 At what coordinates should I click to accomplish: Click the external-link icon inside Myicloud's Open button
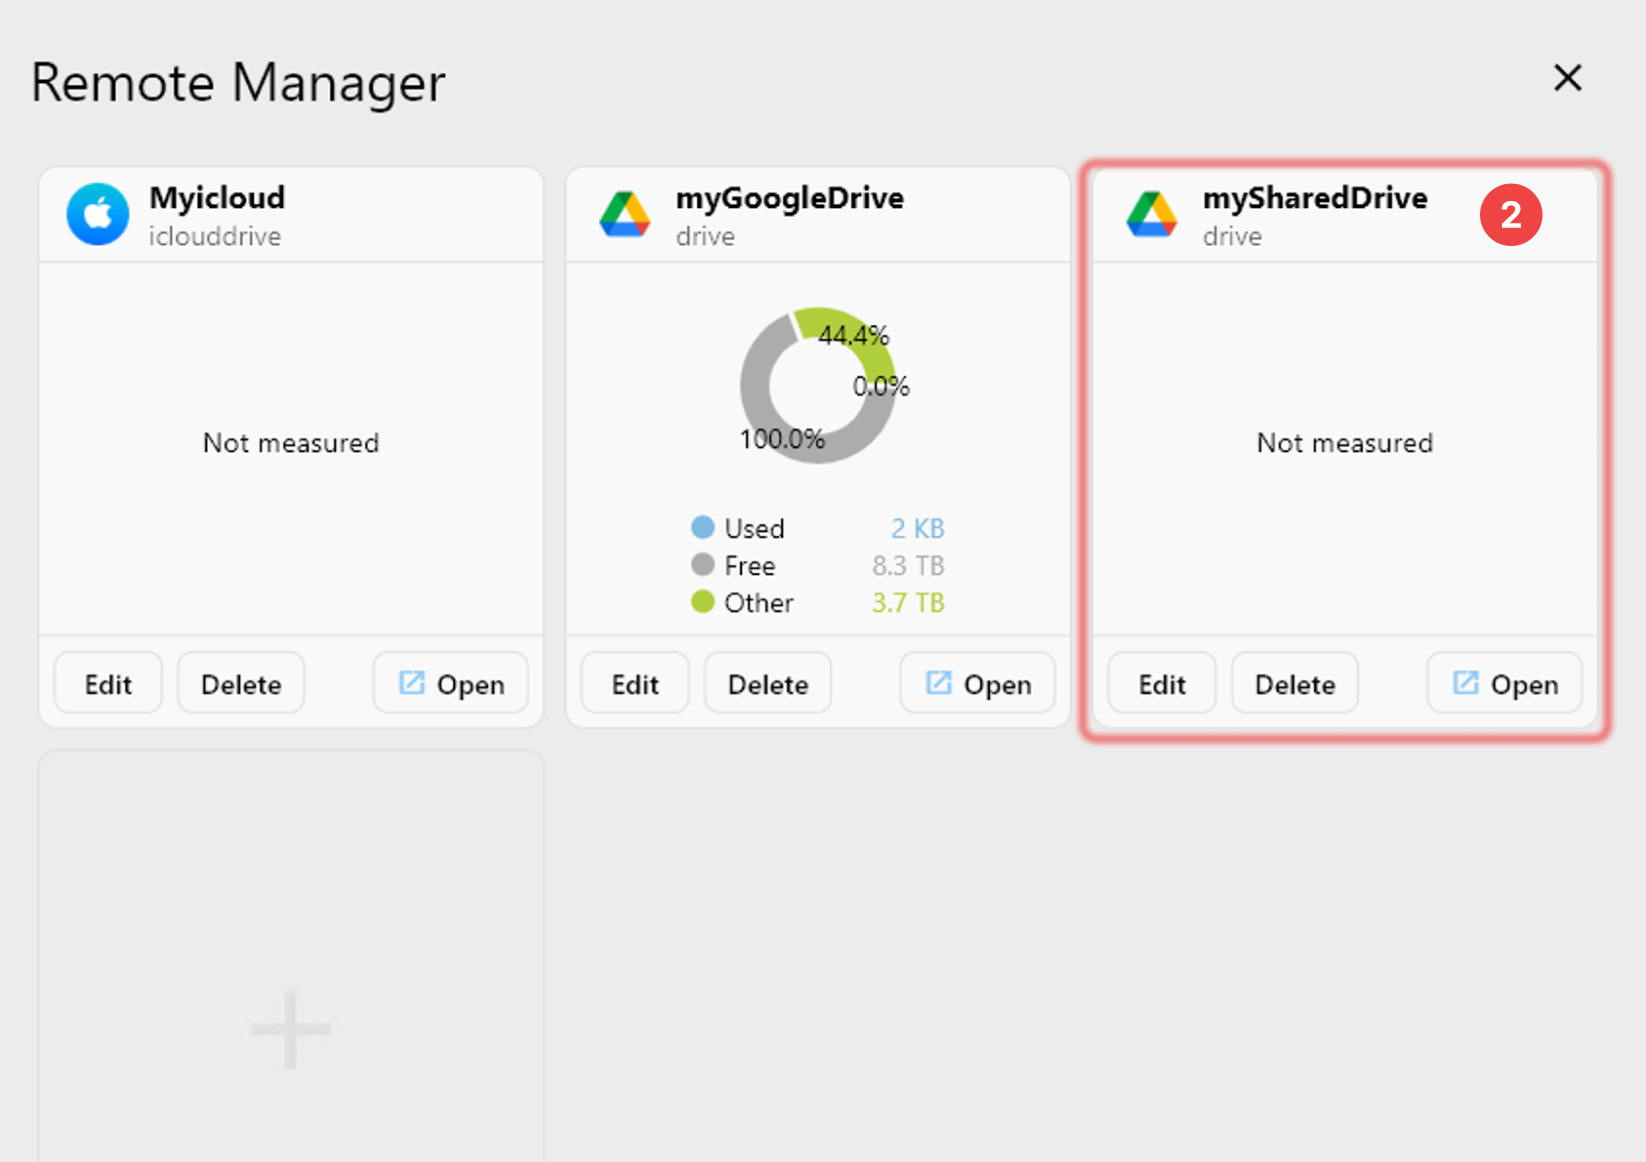point(410,683)
